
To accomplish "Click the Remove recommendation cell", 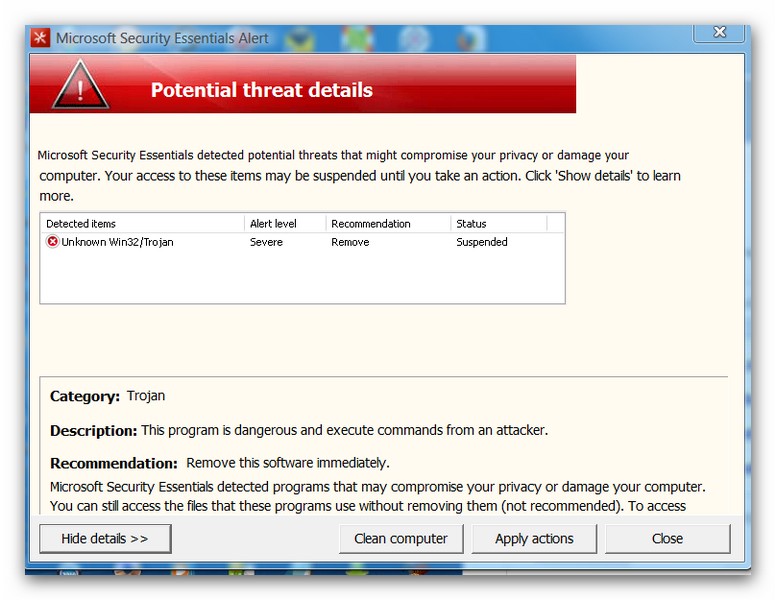I will click(350, 242).
